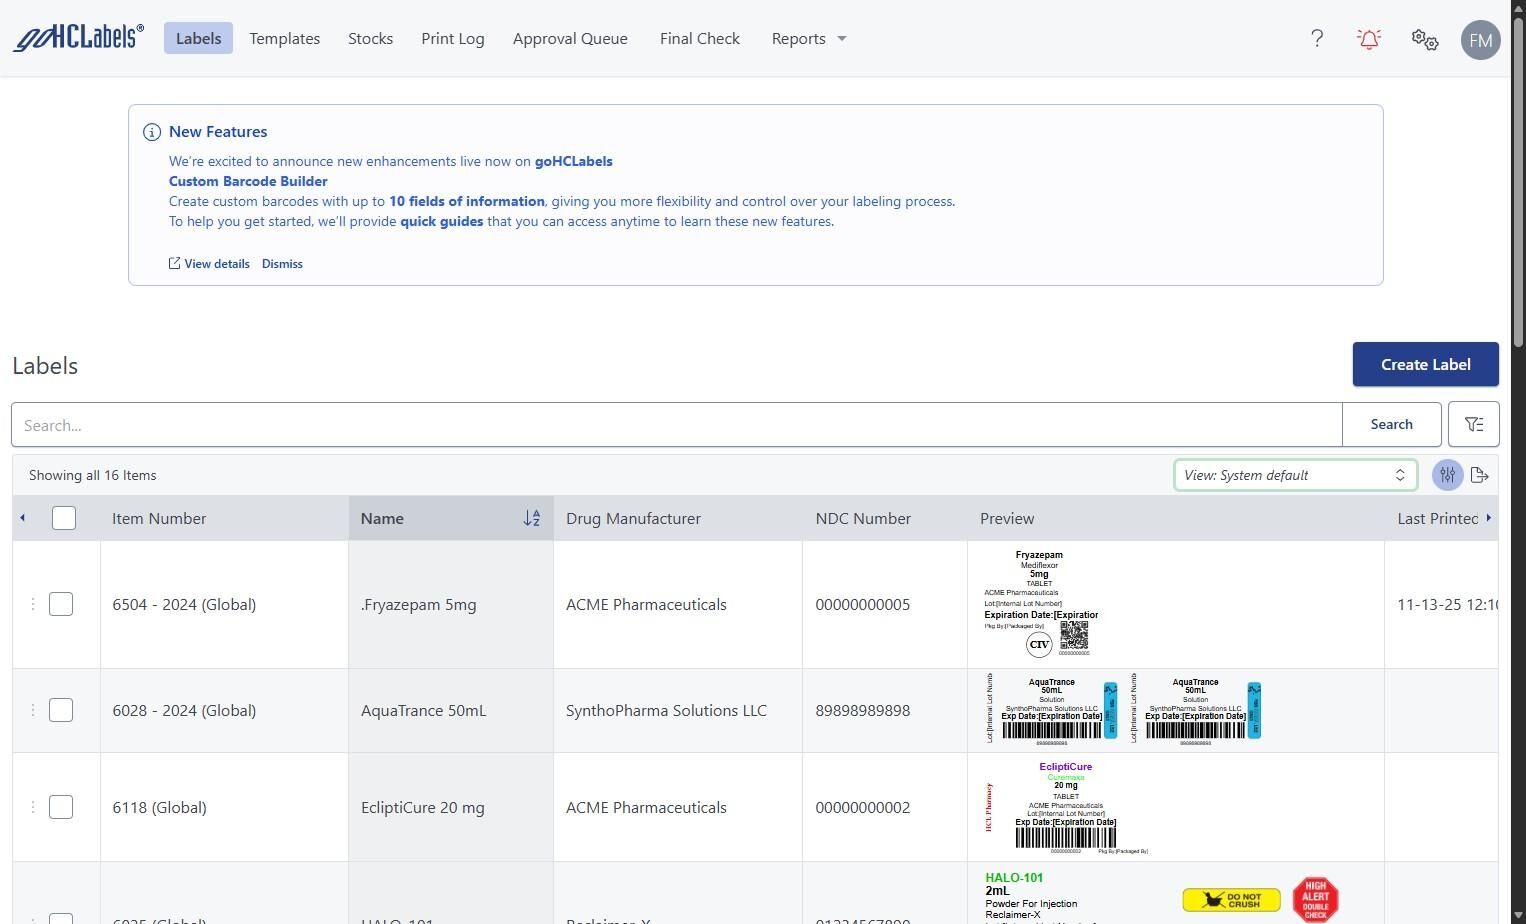Click item number 6028 - 2024 (Global)
The image size is (1526, 924).
(x=184, y=710)
